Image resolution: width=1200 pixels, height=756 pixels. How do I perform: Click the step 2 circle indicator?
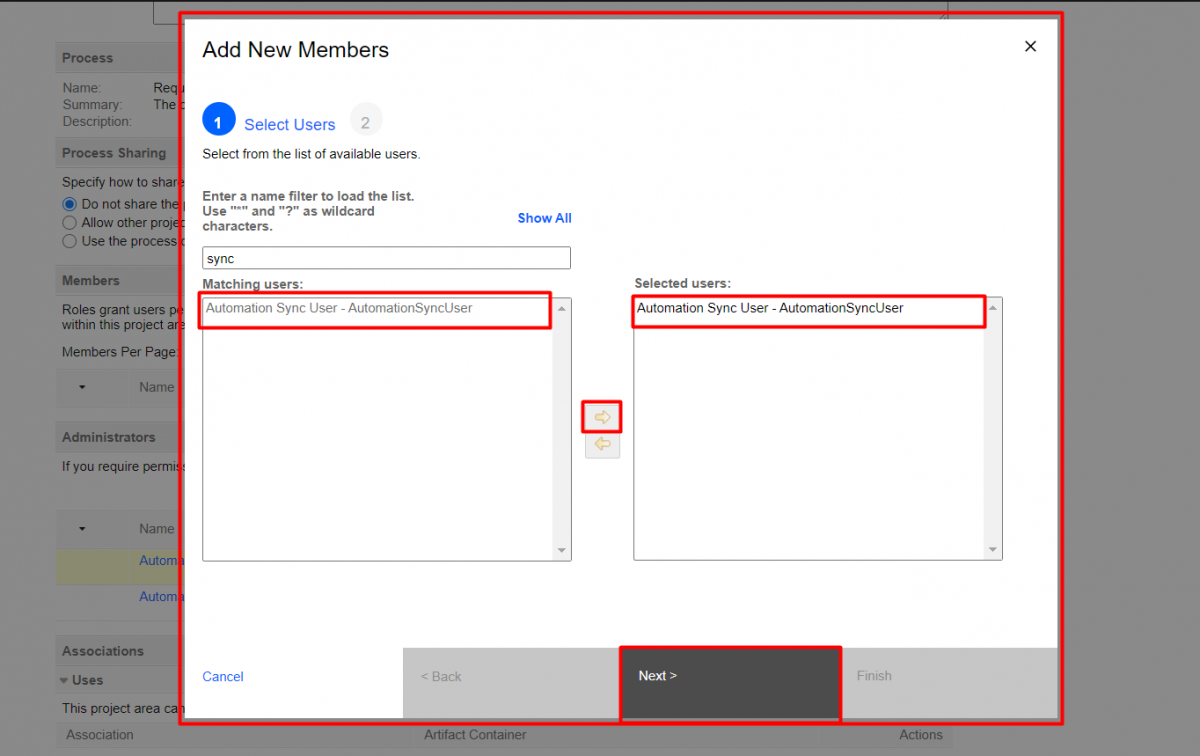pyautogui.click(x=365, y=122)
